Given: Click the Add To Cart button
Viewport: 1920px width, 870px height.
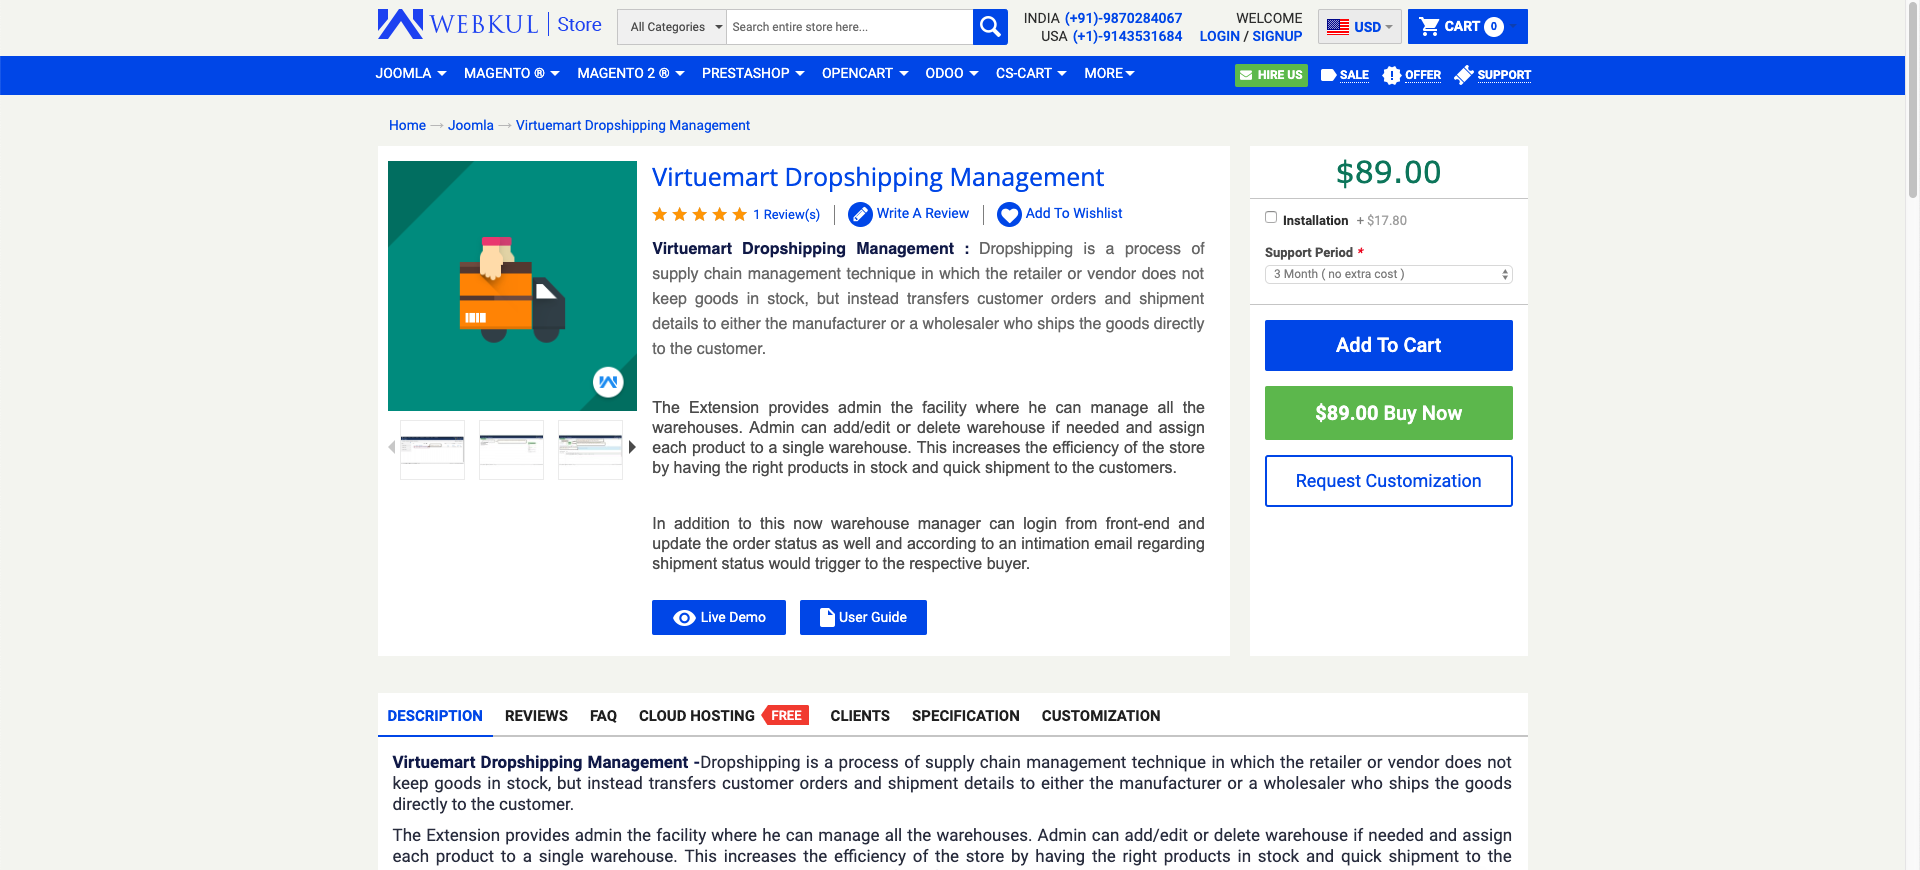Looking at the screenshot, I should pos(1389,345).
